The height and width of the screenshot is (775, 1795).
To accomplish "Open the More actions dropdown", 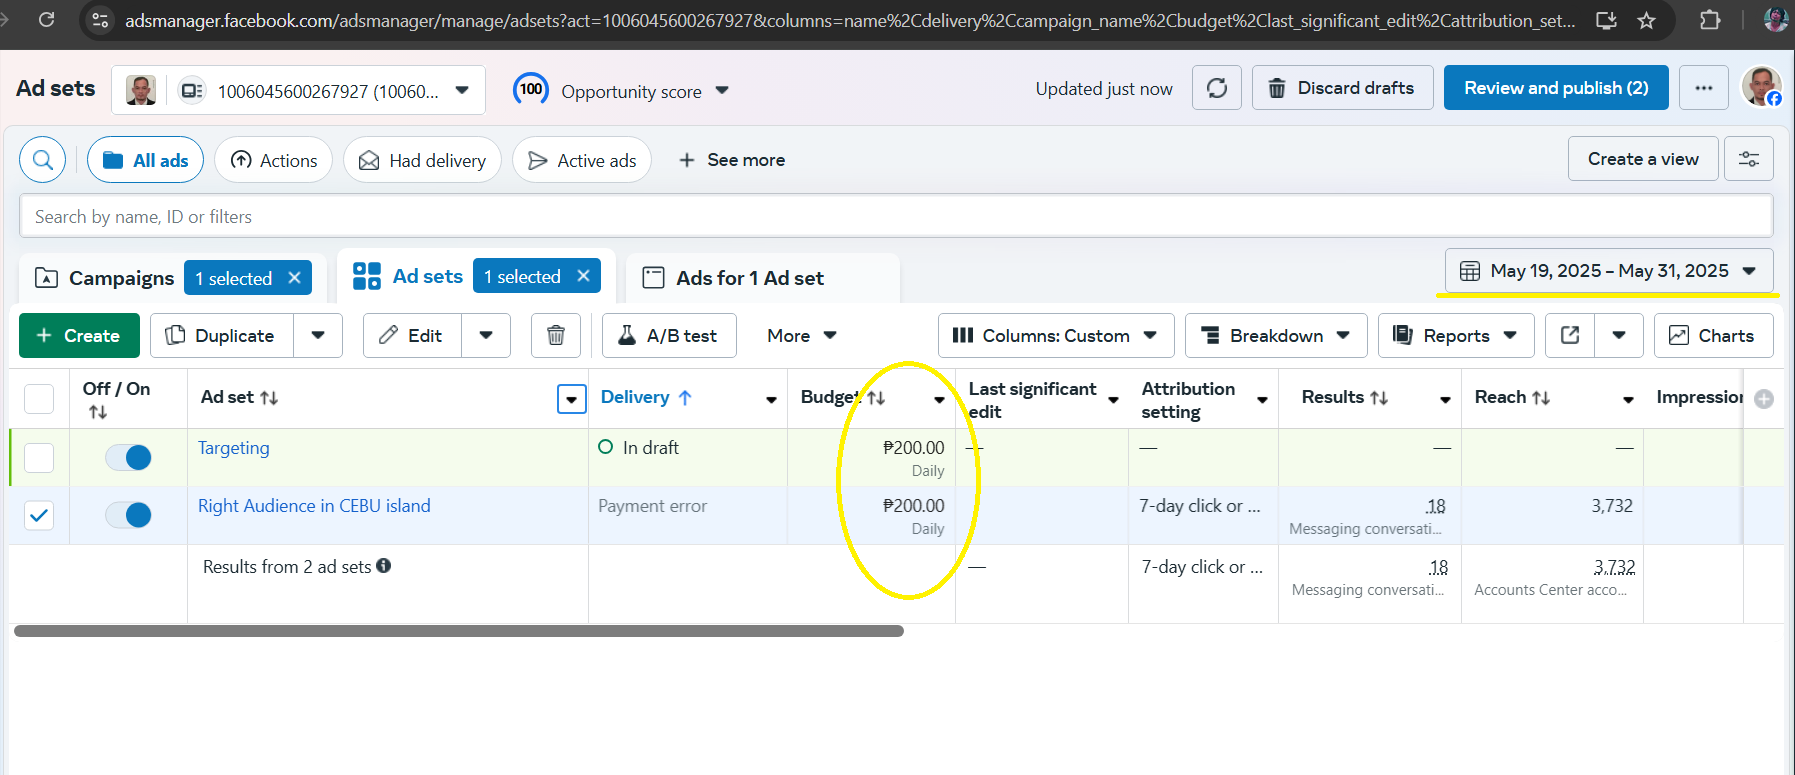I will (x=802, y=336).
